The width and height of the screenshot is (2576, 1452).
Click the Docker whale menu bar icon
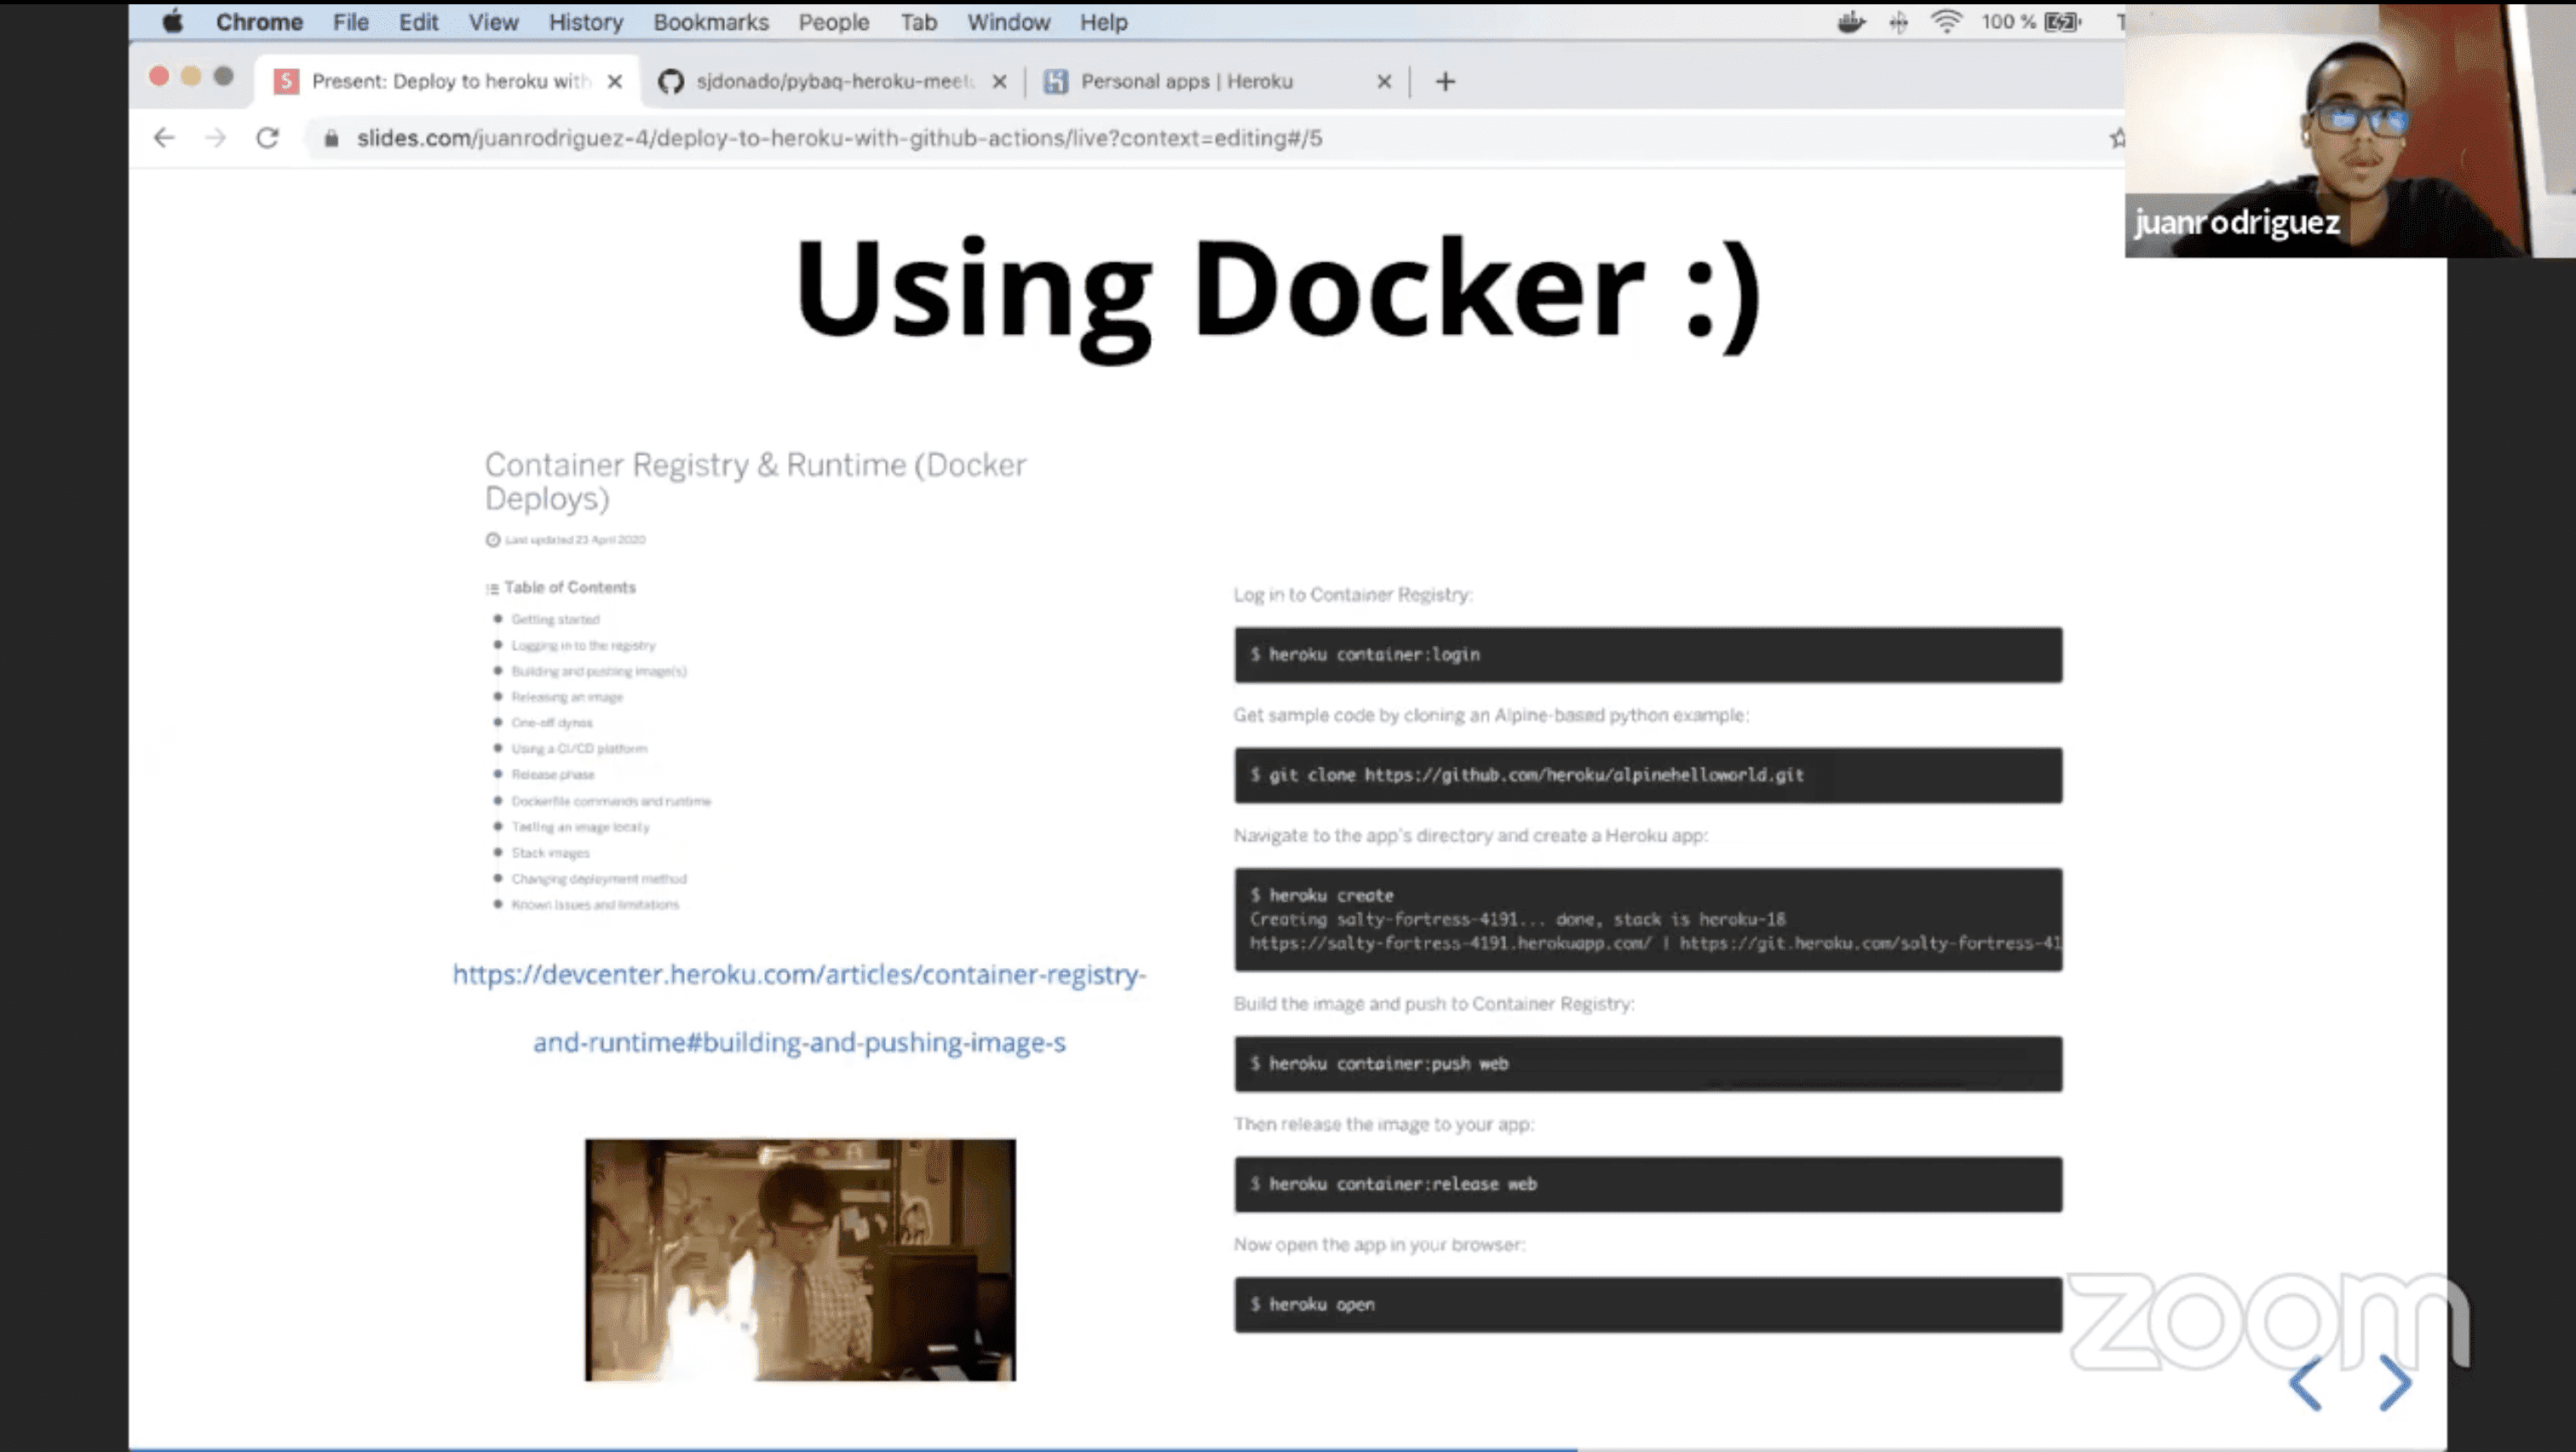[1851, 21]
